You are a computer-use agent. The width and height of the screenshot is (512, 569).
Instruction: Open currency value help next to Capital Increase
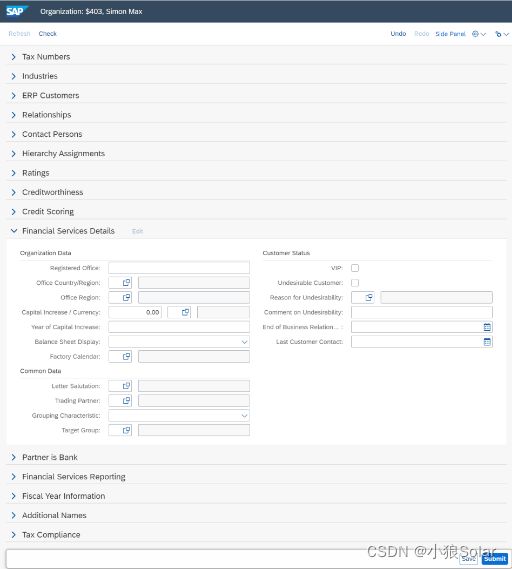tap(185, 312)
